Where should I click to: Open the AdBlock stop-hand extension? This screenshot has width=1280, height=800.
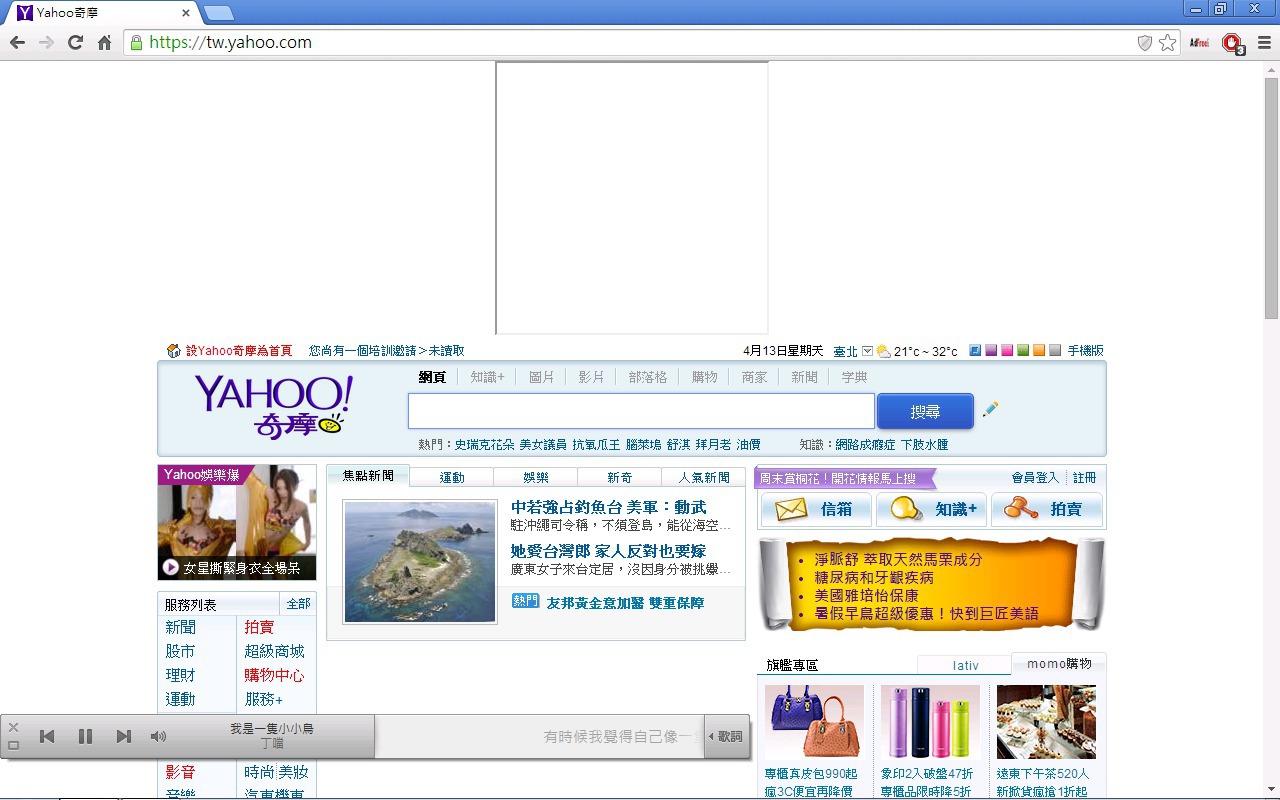[1232, 43]
